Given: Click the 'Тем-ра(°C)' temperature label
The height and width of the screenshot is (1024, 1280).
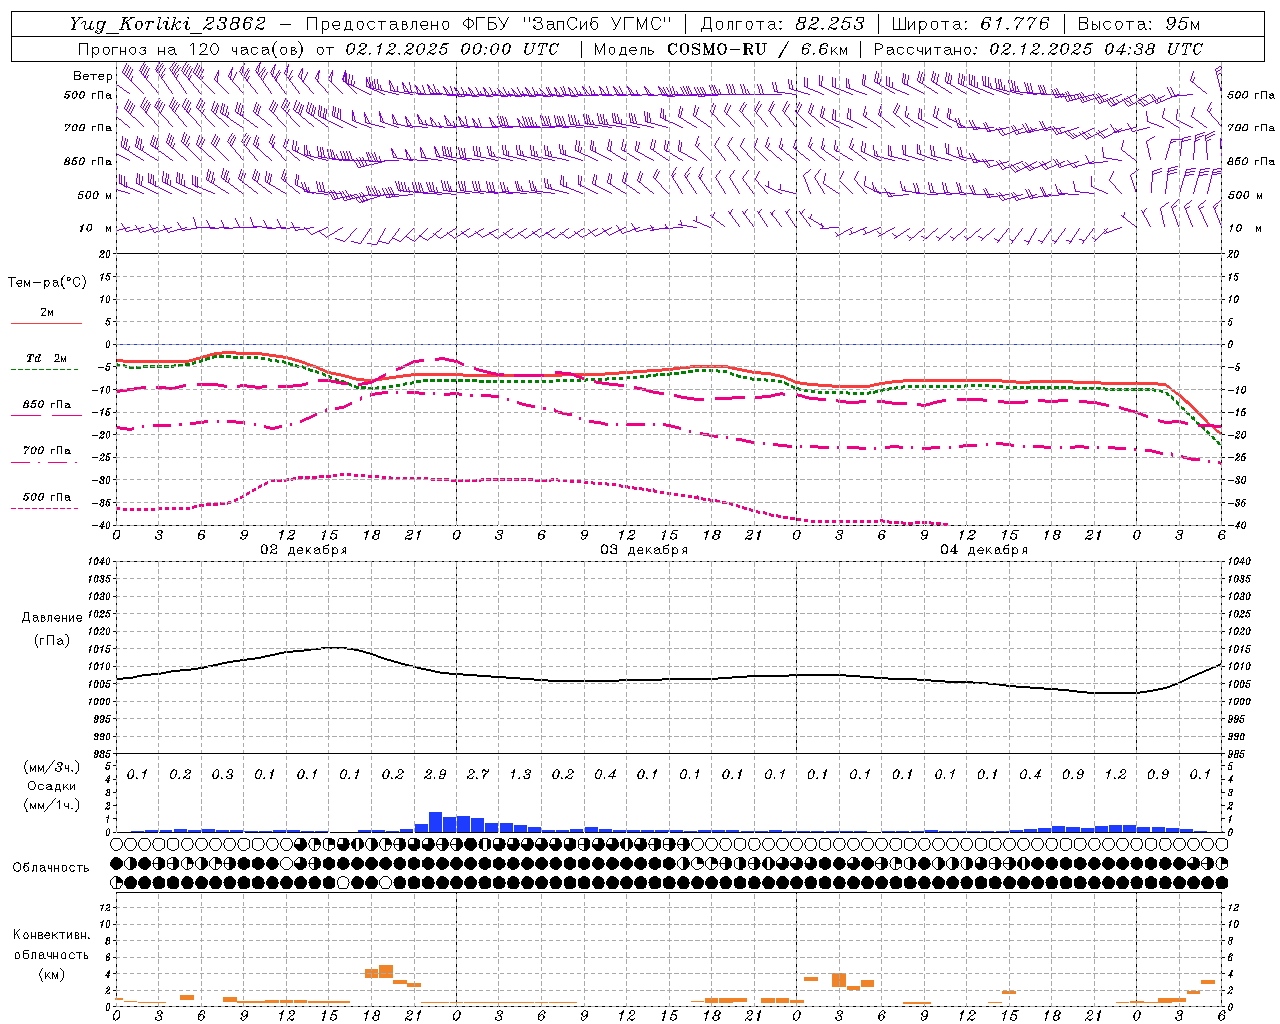Looking at the screenshot, I should click(x=47, y=282).
